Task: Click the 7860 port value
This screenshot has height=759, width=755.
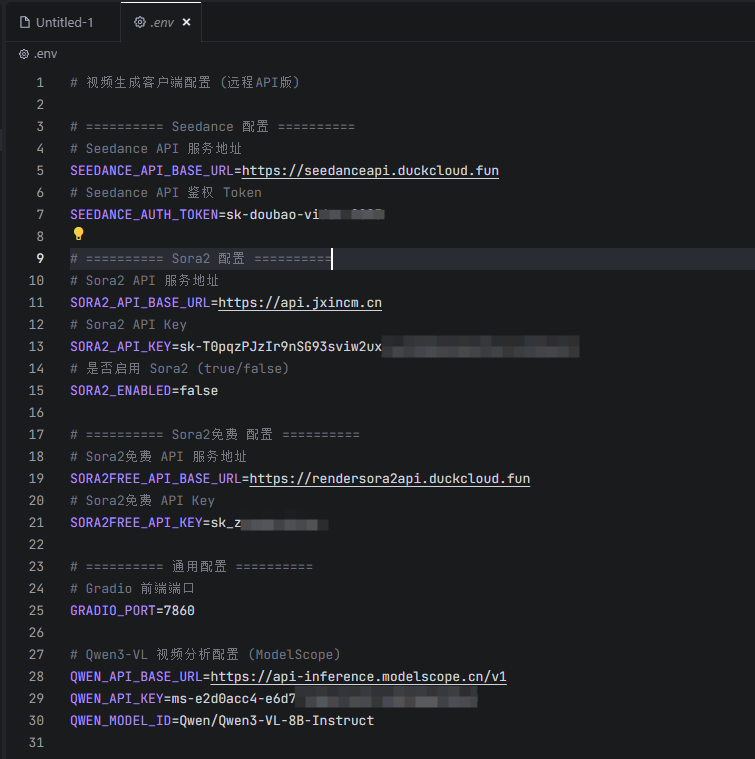Action: click(x=180, y=611)
